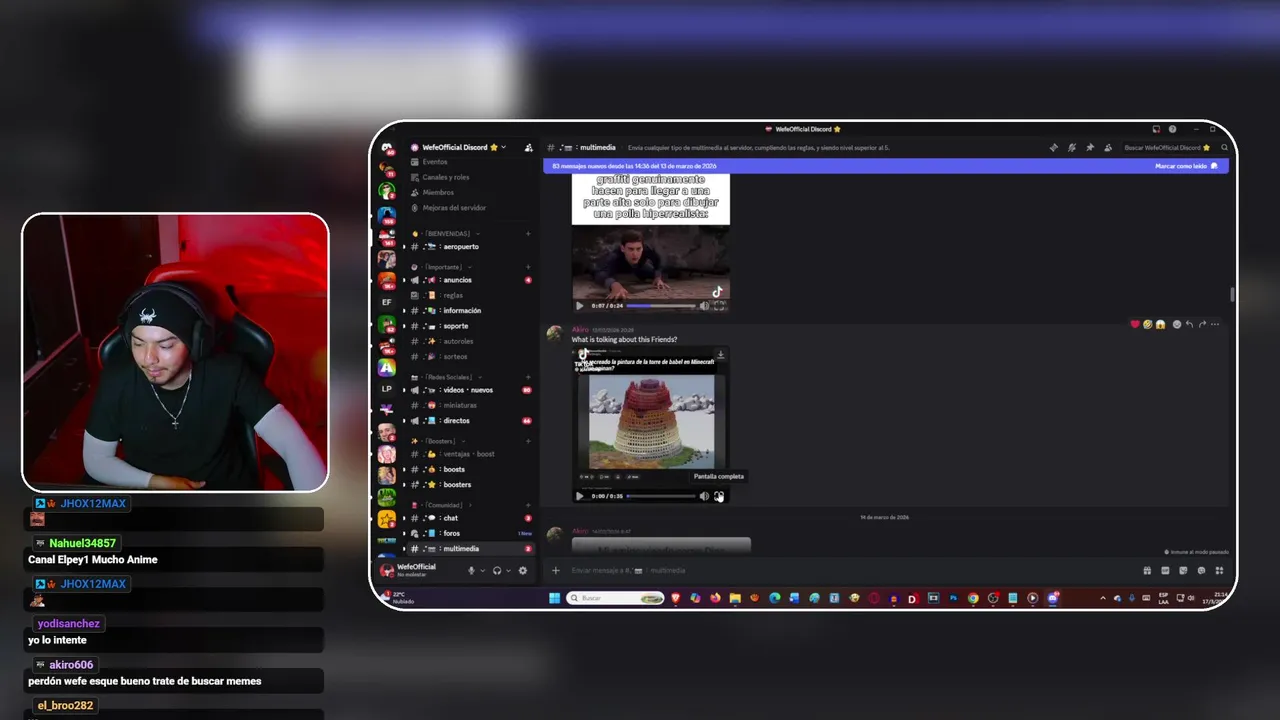Open emoji picker in message bar
The image size is (1280, 720).
[x=1201, y=570]
